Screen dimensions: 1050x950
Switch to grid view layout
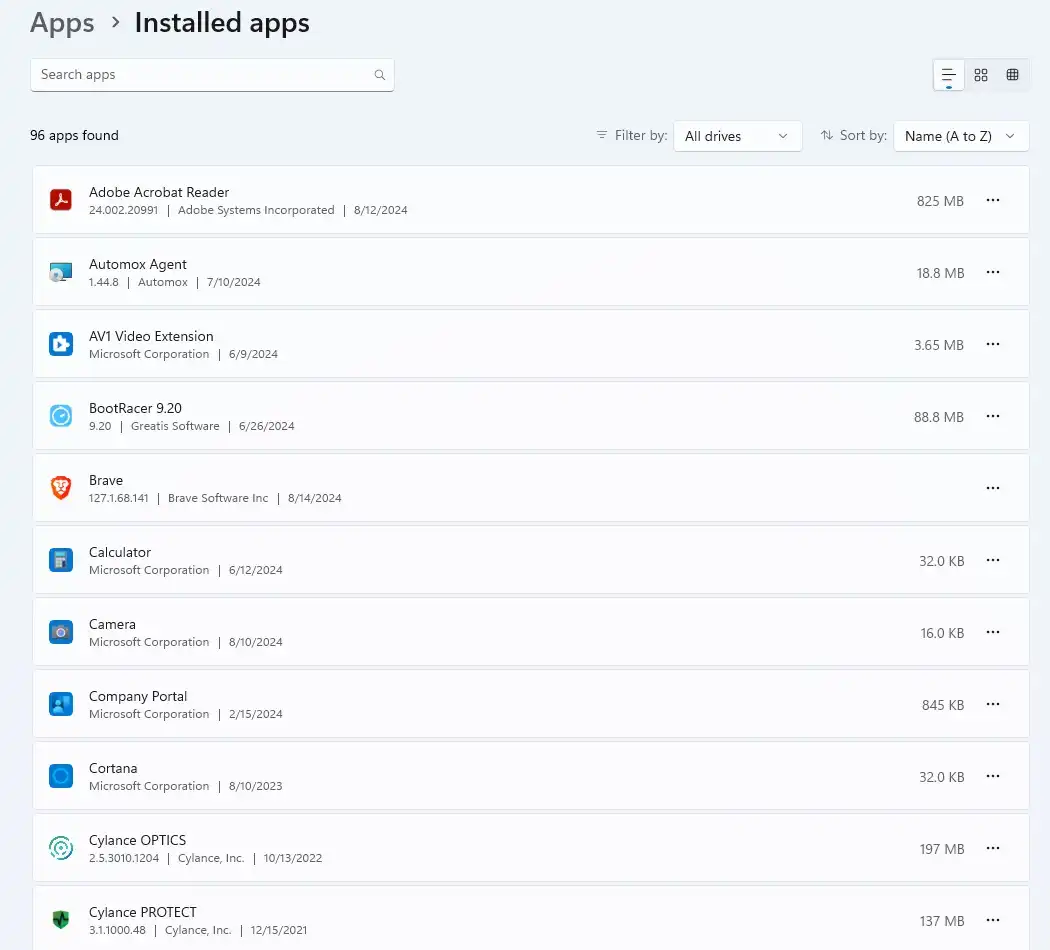click(x=981, y=75)
